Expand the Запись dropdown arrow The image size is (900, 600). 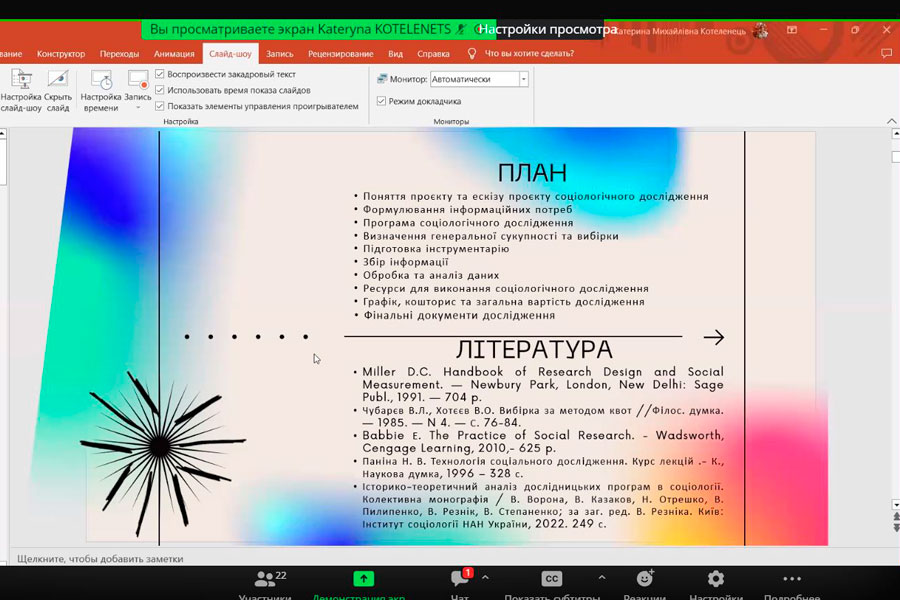[138, 107]
